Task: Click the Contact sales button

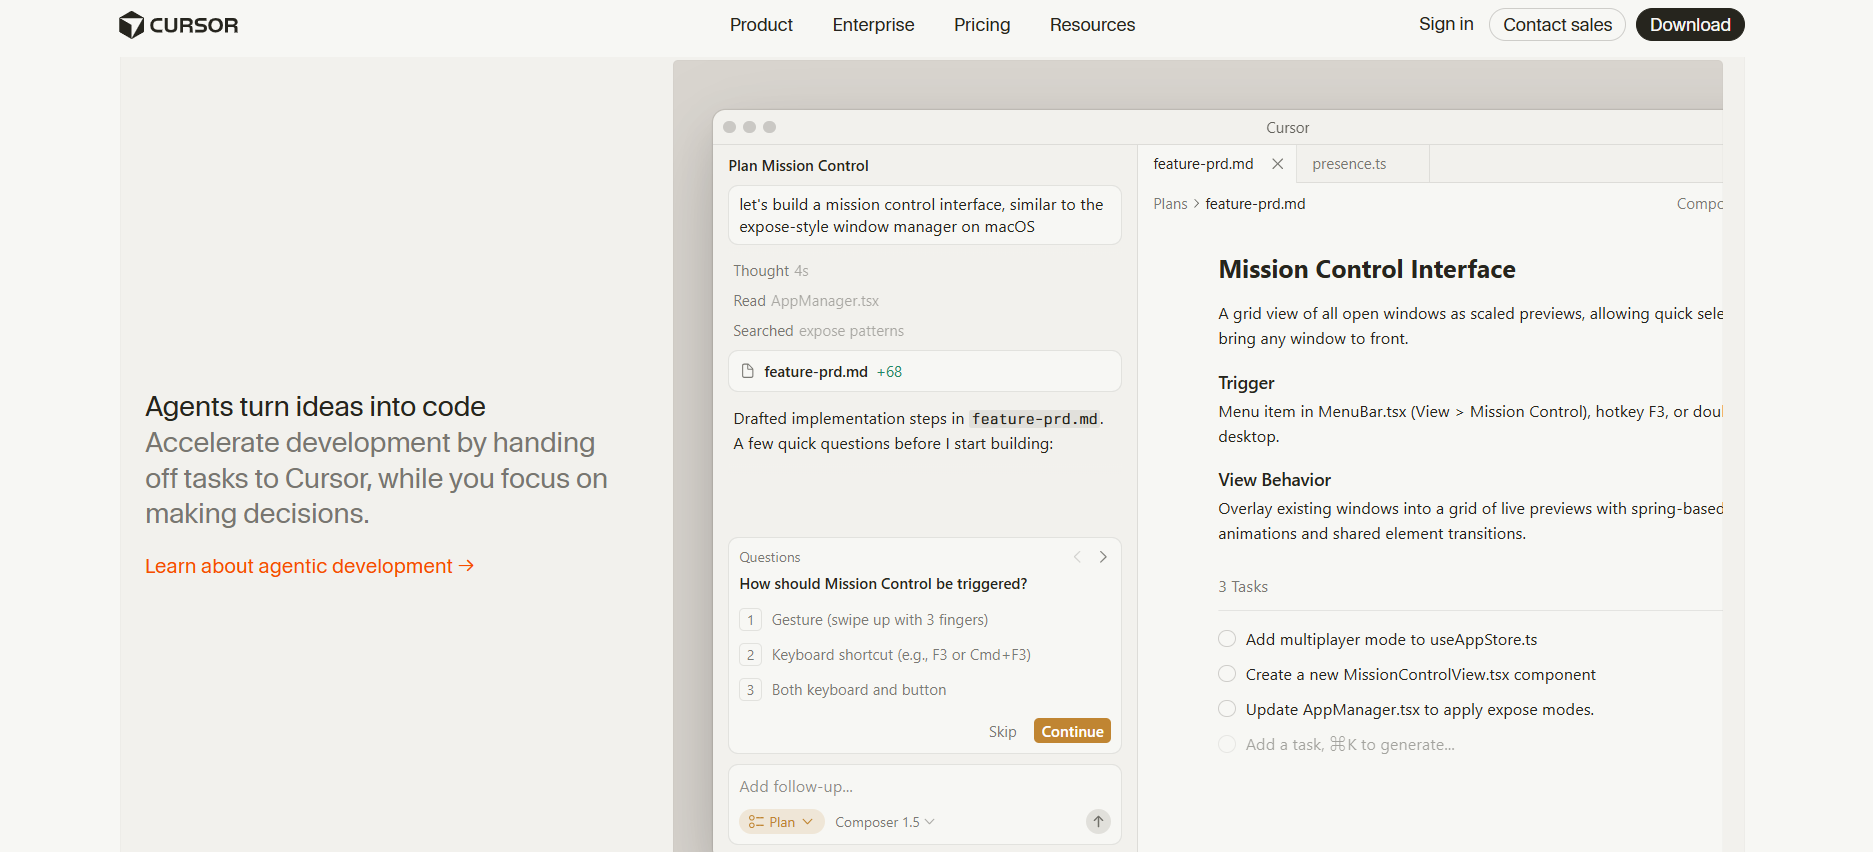Action: (1557, 25)
